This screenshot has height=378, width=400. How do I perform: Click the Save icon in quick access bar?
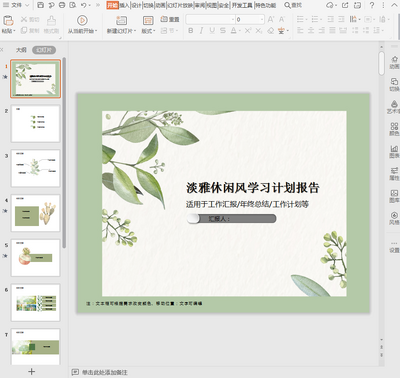[40, 5]
